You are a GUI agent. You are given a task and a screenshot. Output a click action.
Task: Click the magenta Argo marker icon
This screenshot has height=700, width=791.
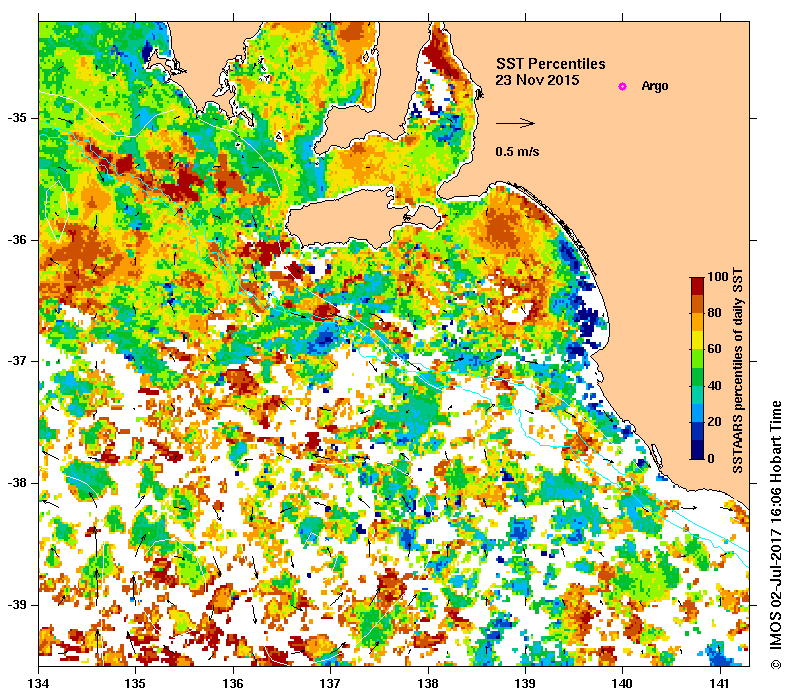(x=623, y=86)
